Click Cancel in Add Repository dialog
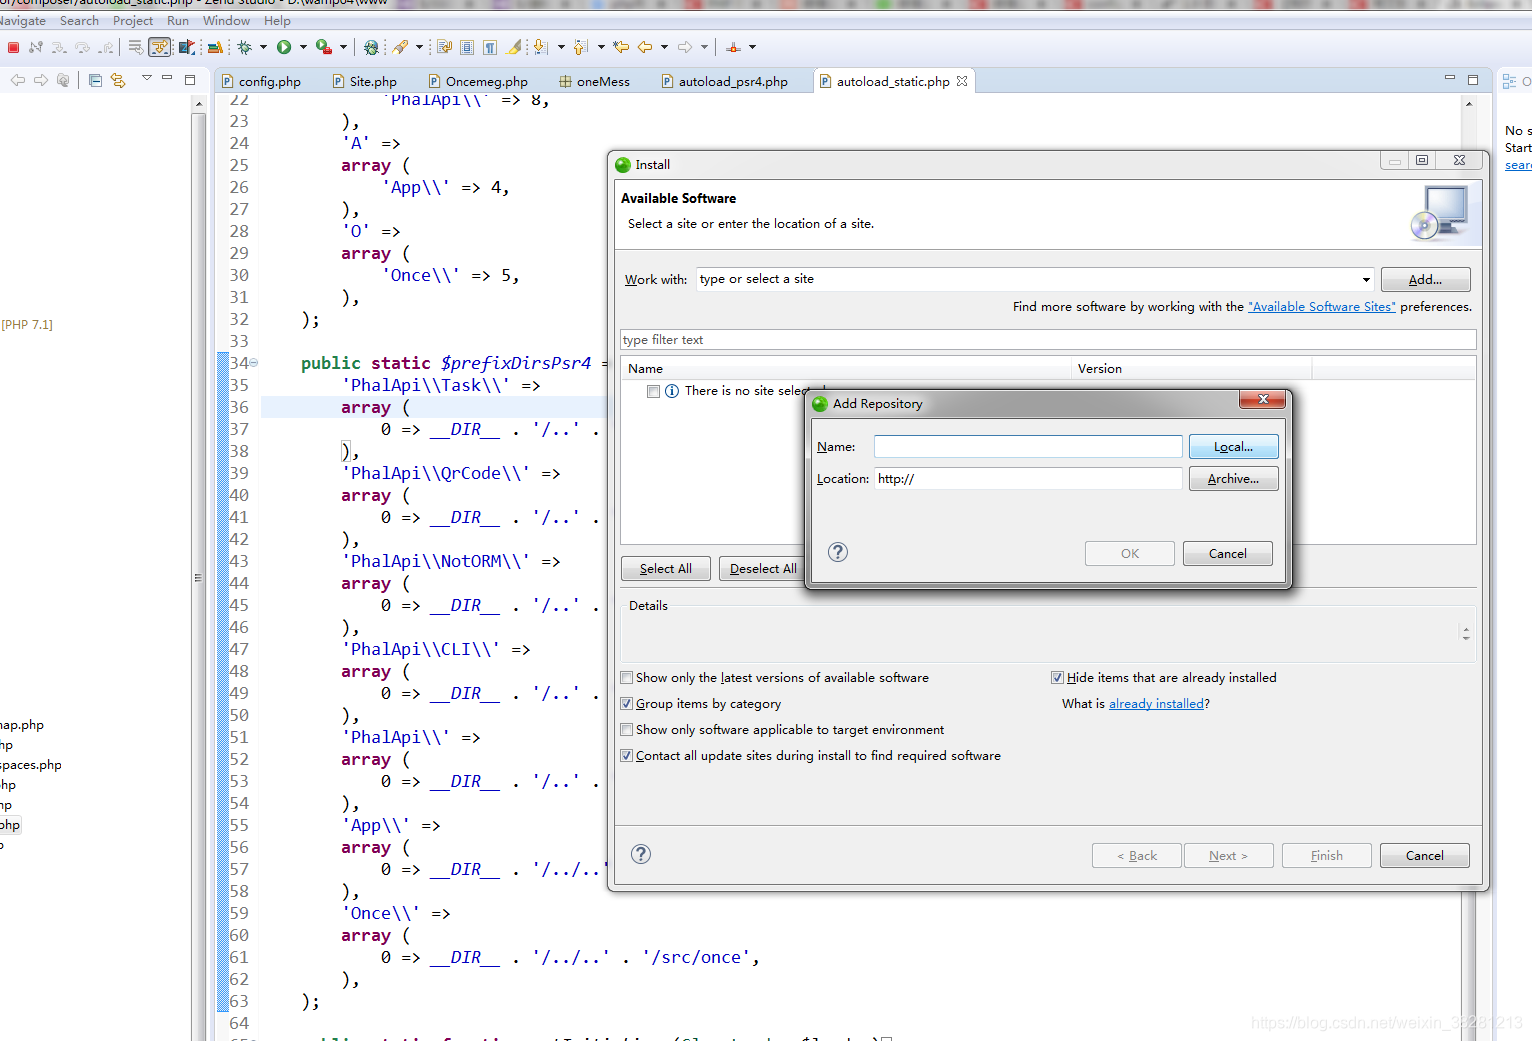 (x=1227, y=554)
